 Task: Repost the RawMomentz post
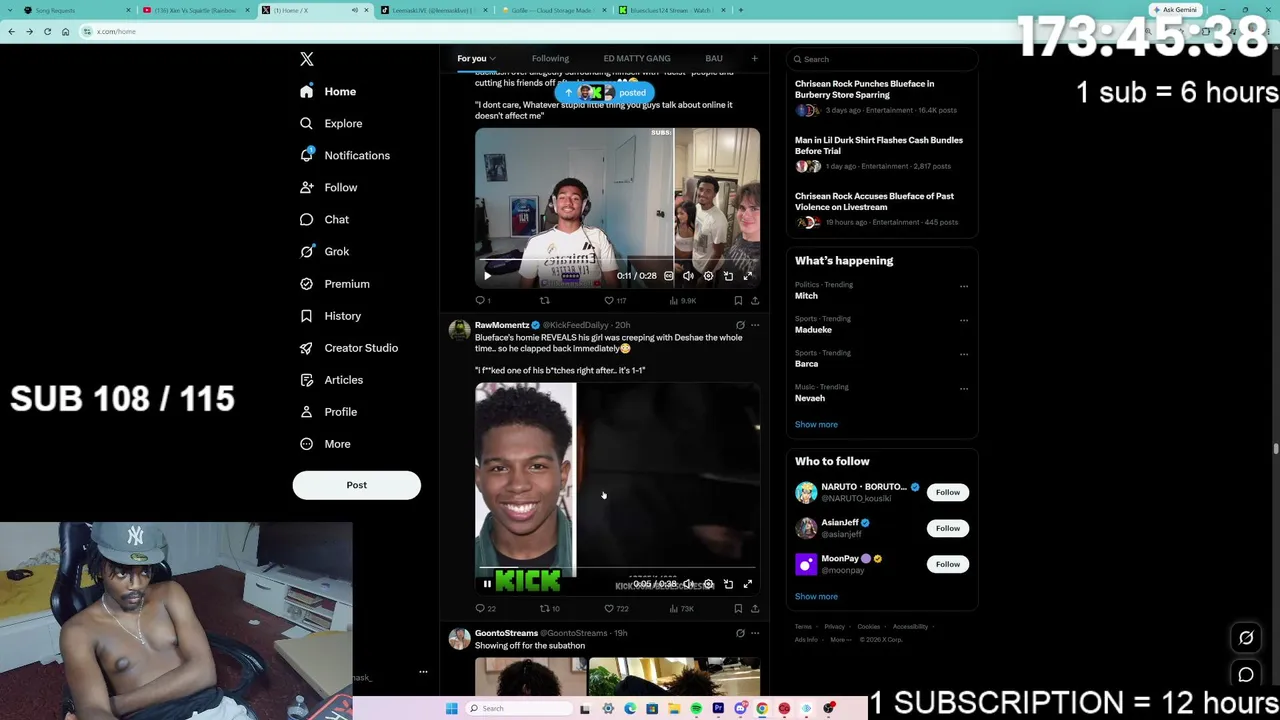(549, 608)
